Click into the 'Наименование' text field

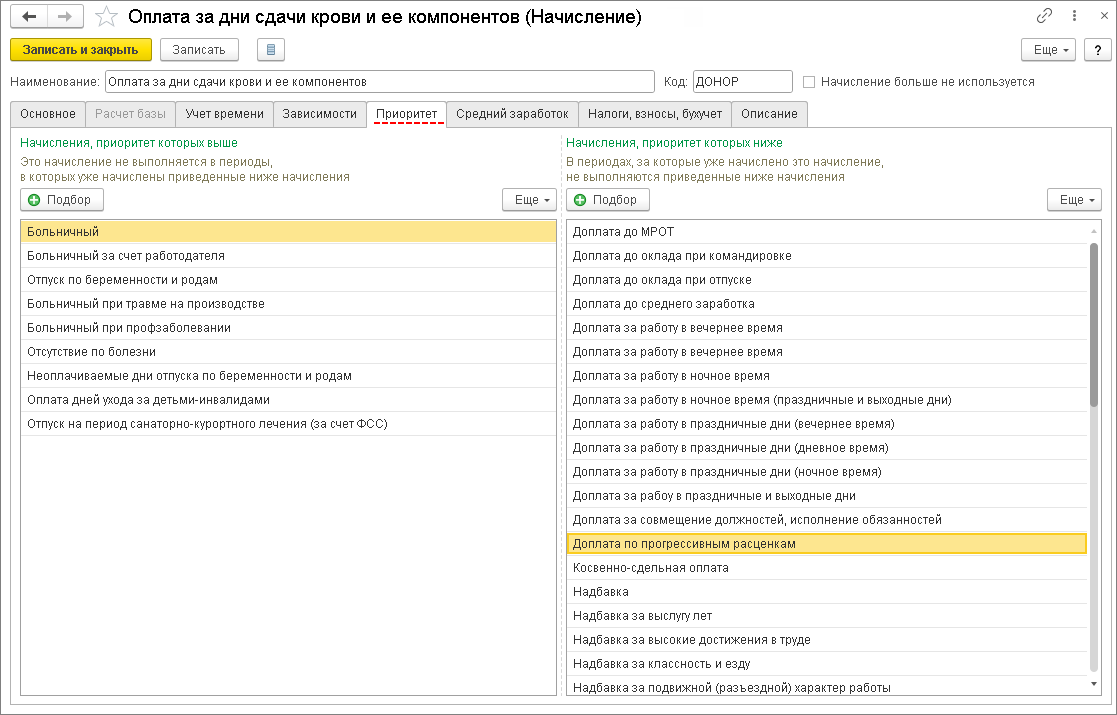pyautogui.click(x=379, y=82)
